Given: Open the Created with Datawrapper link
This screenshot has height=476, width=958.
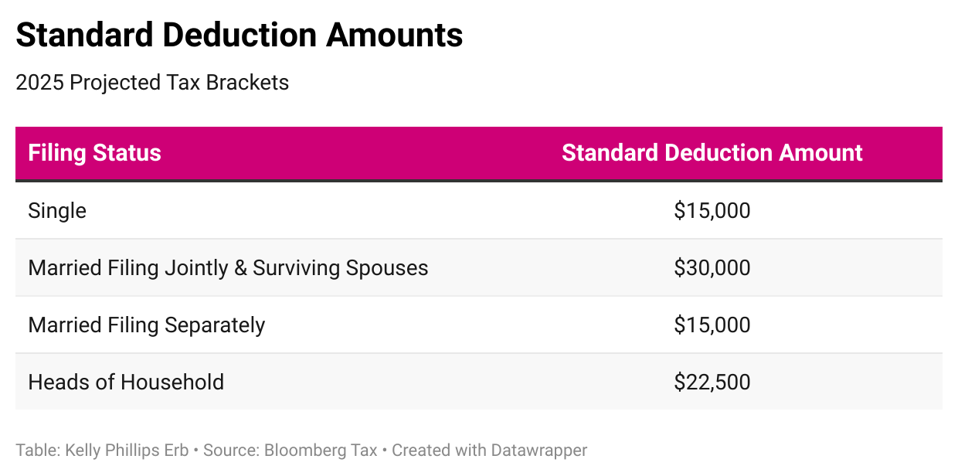Looking at the screenshot, I should pos(489,450).
